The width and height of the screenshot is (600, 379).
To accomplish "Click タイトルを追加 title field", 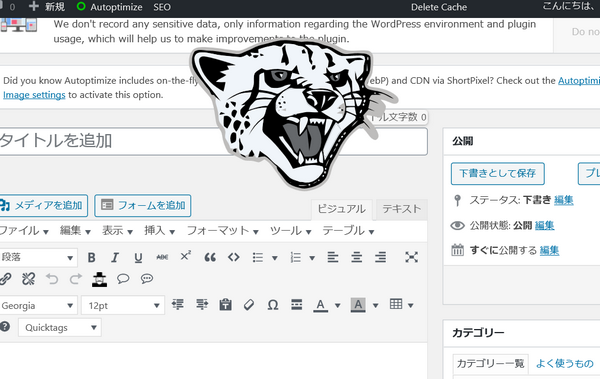I will [214, 141].
